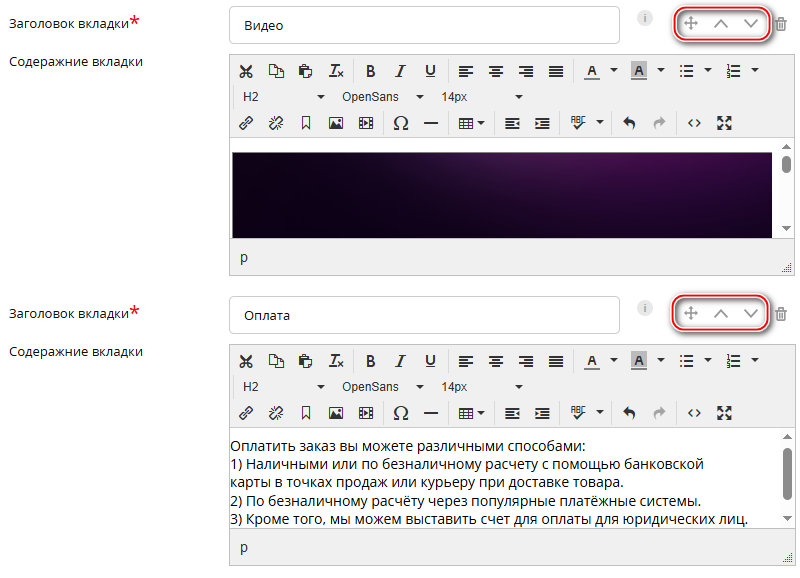Move the Видео tab down with the arrow
Image resolution: width=800 pixels, height=578 pixels.
click(751, 24)
